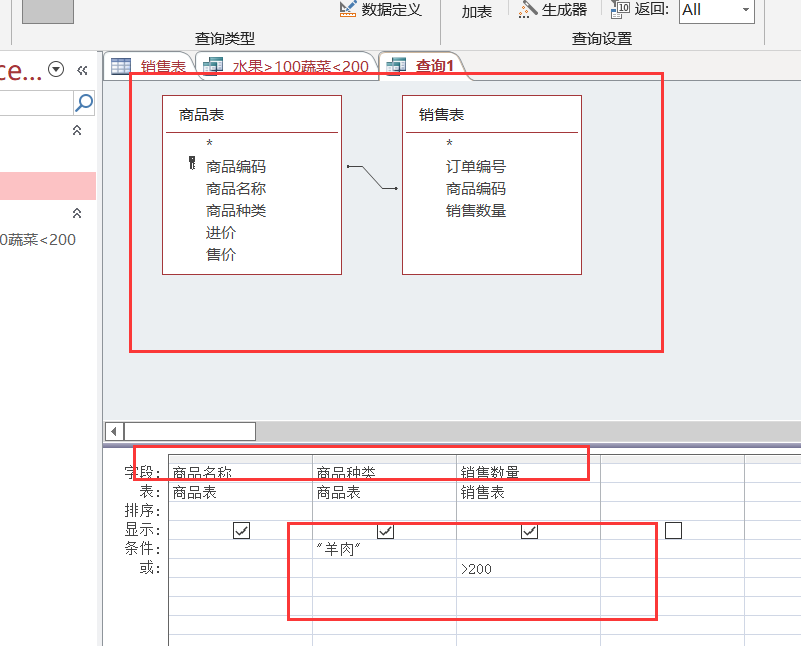Click the search magnifier in navigation pane
This screenshot has height=646, width=801.
click(85, 103)
